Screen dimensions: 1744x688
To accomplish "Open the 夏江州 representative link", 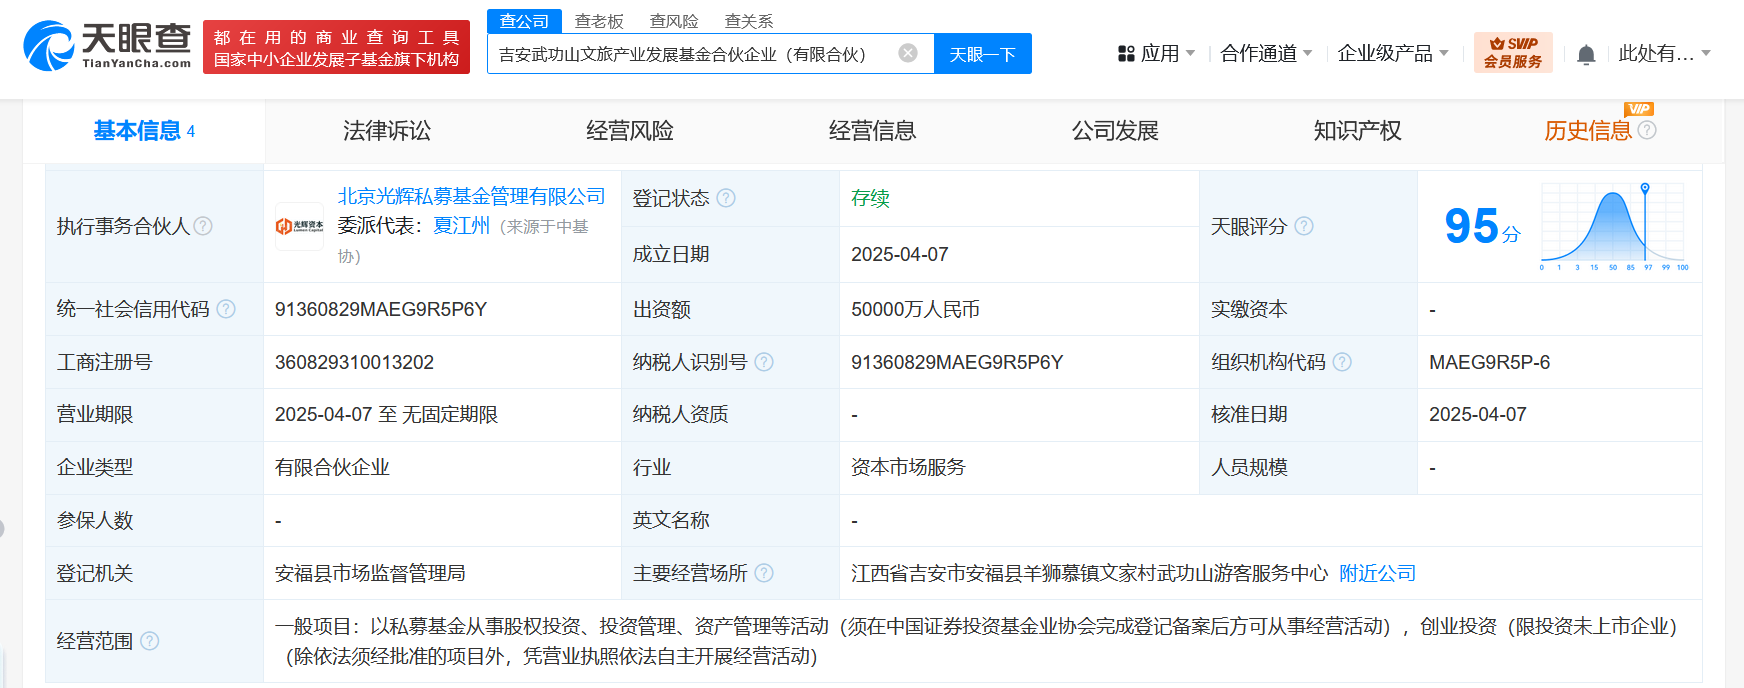I will (462, 226).
